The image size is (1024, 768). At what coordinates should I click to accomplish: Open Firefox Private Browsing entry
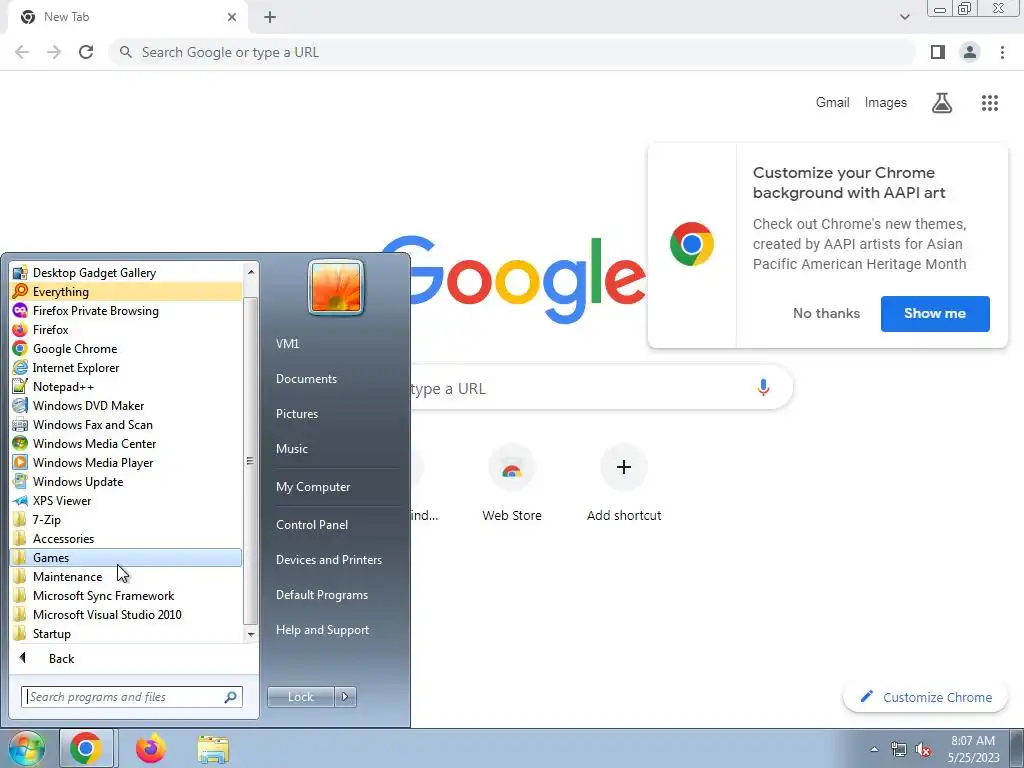pyautogui.click(x=127, y=310)
